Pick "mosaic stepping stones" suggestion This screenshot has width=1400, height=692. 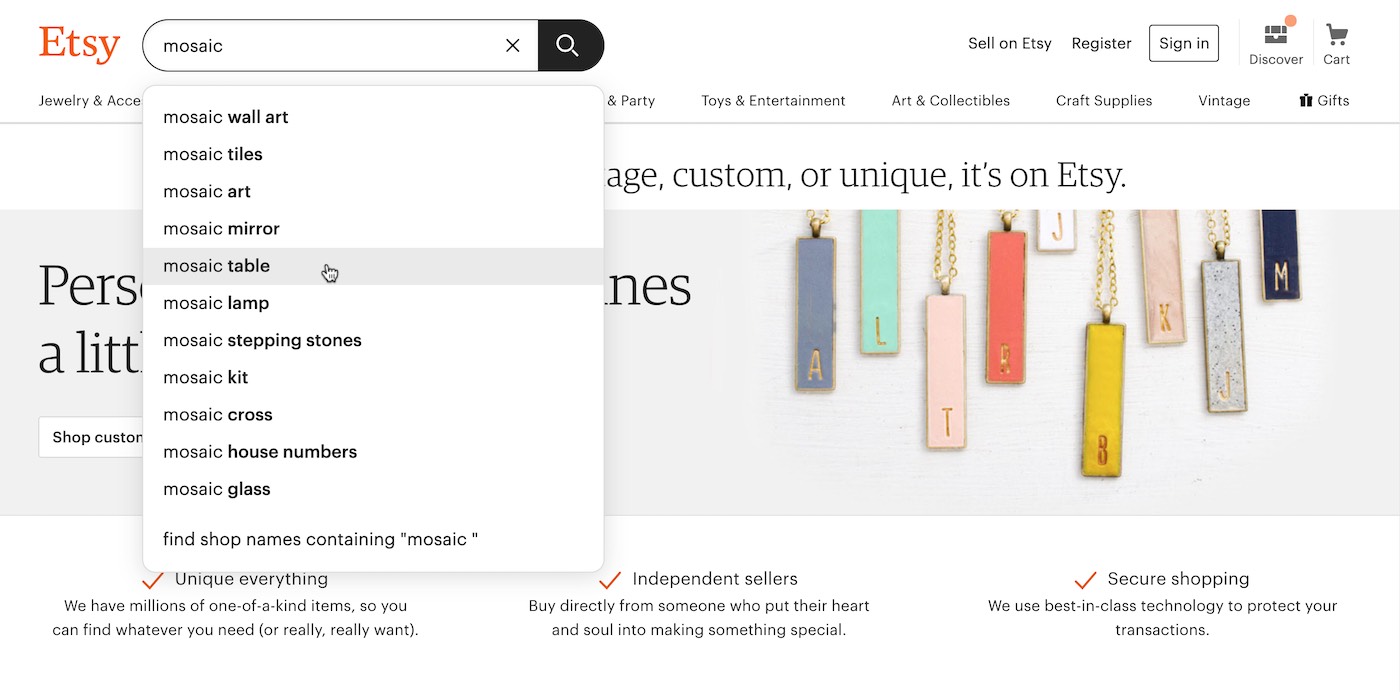click(x=262, y=340)
